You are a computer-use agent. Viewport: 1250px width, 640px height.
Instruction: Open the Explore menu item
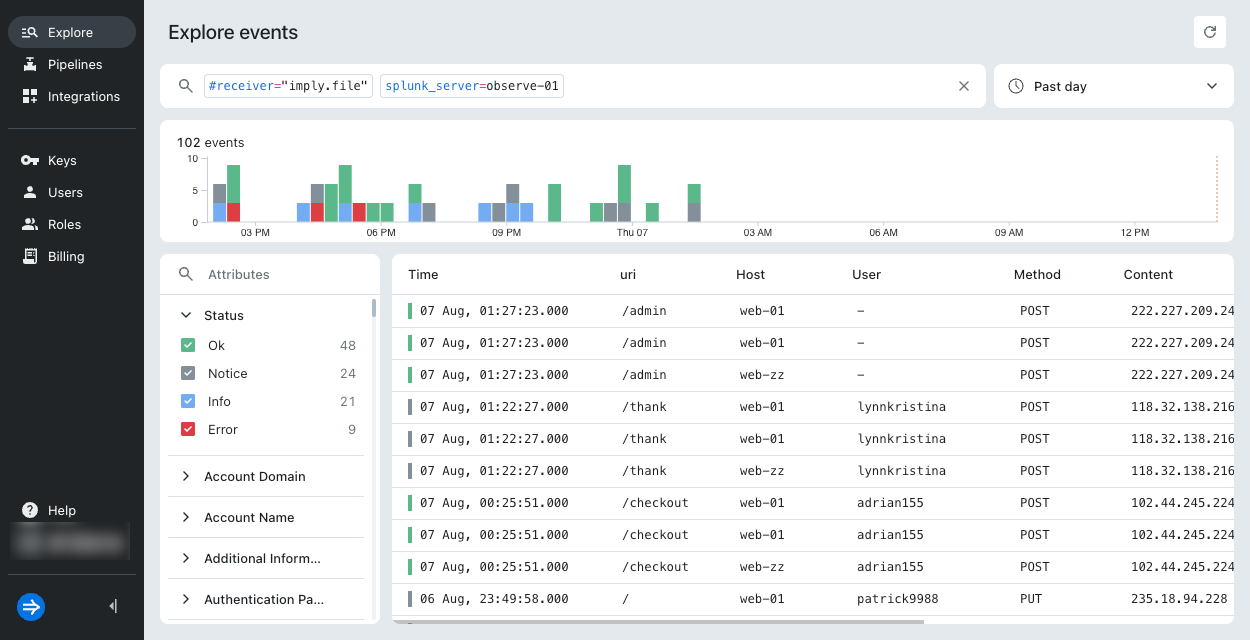click(72, 32)
